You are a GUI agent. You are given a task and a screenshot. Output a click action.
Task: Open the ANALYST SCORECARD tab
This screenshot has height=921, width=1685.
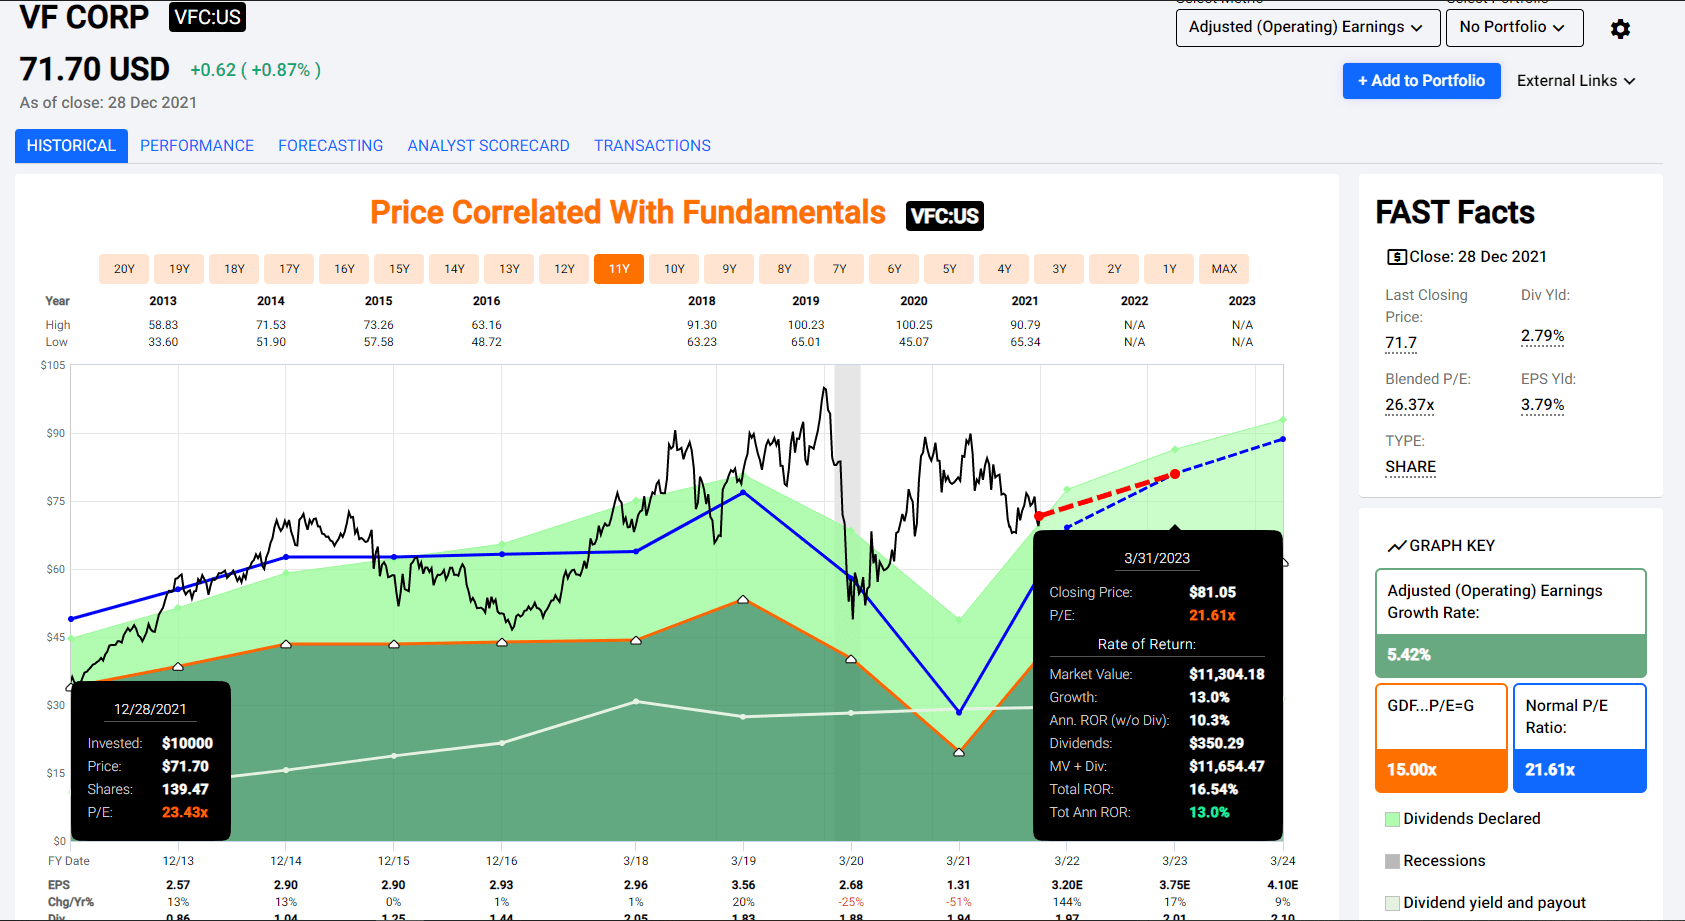click(489, 146)
